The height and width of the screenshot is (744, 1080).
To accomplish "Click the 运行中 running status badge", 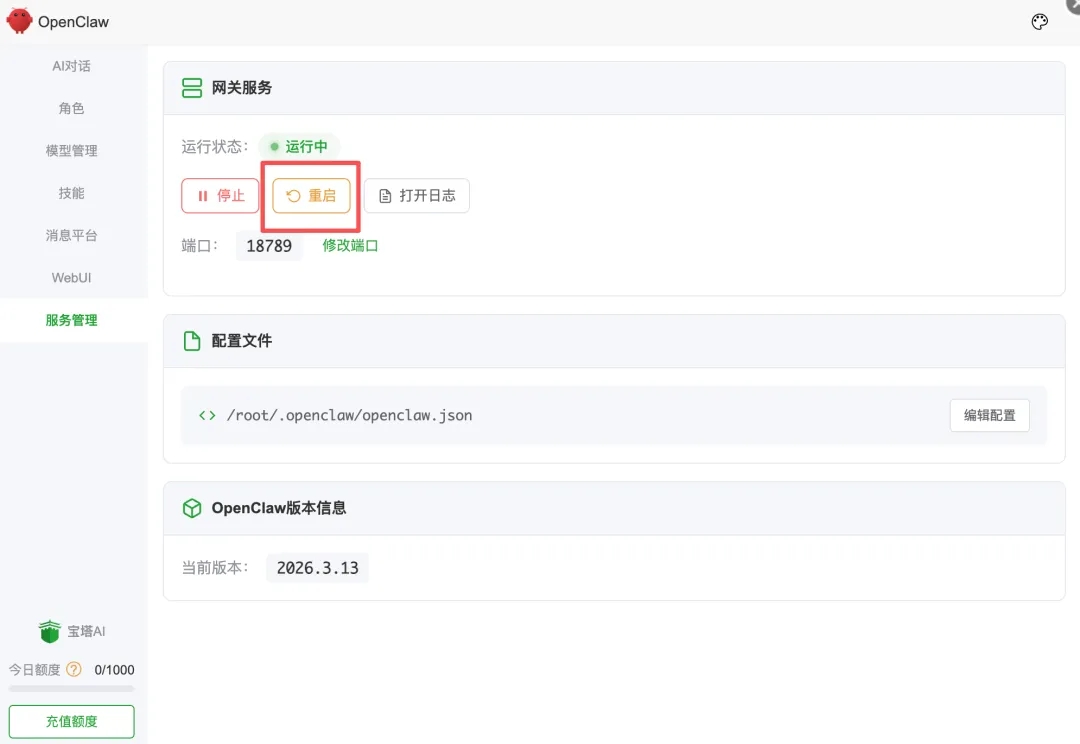I will pyautogui.click(x=298, y=145).
